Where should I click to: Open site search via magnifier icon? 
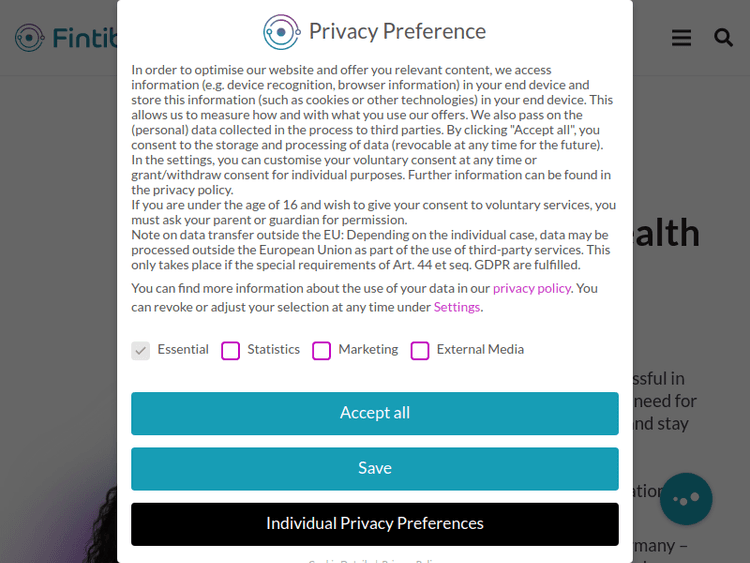click(723, 38)
